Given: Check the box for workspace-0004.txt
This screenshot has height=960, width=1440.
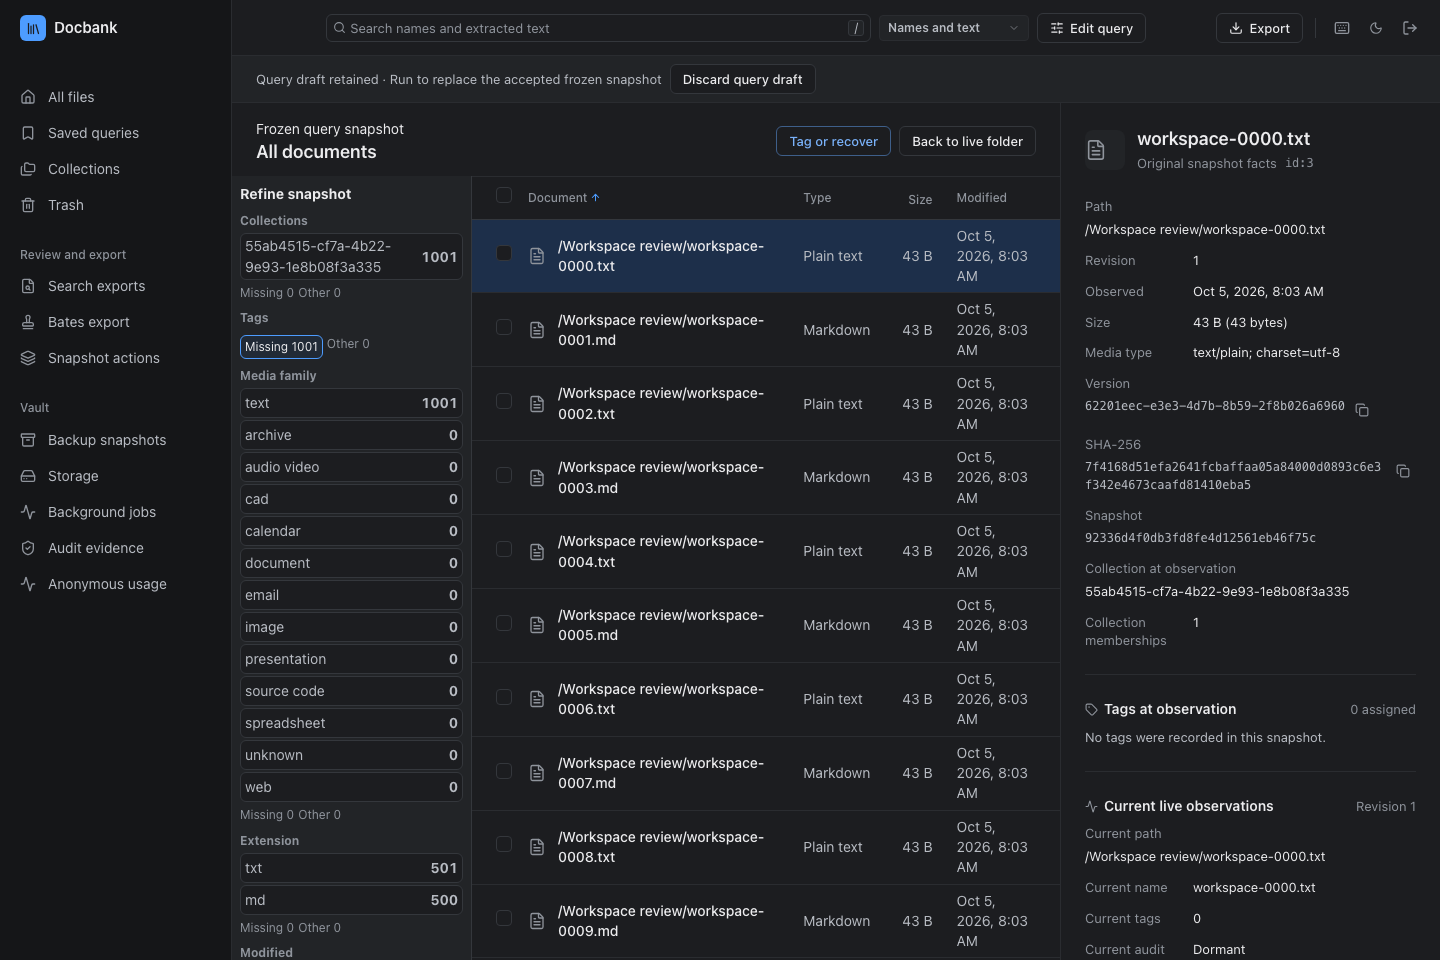Looking at the screenshot, I should point(504,550).
